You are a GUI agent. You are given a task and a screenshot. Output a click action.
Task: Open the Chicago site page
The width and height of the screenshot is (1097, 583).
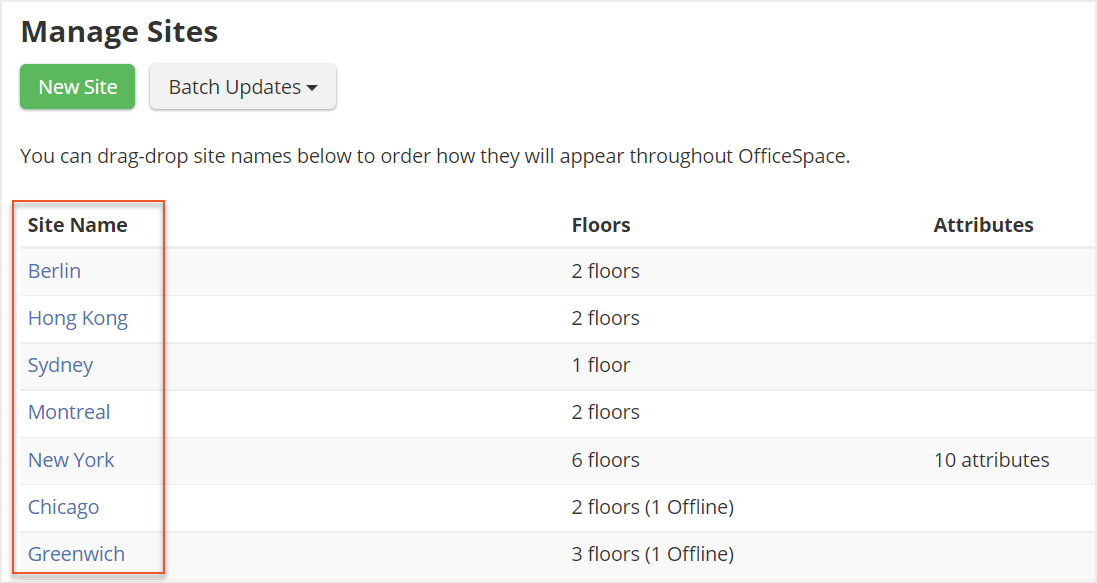pyautogui.click(x=63, y=506)
